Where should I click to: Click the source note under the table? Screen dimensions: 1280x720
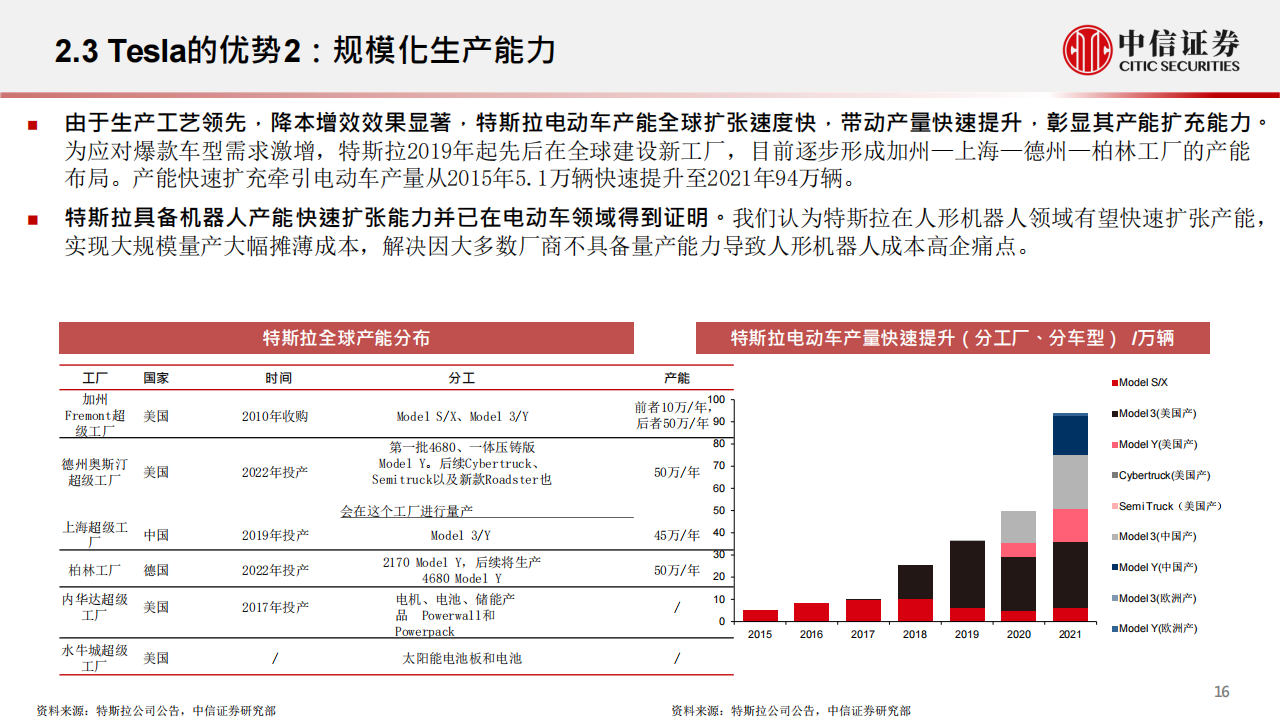156,711
